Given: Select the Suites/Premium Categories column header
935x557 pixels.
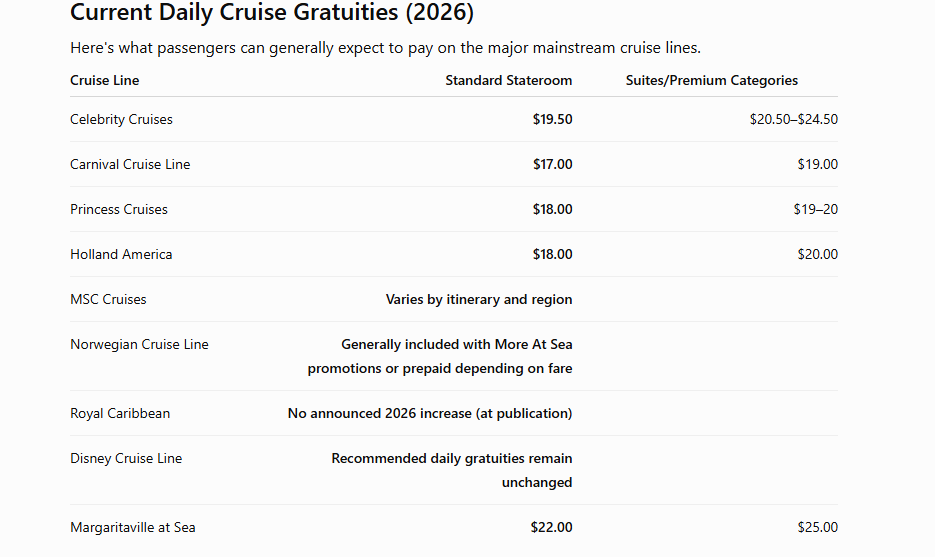Looking at the screenshot, I should coord(711,81).
